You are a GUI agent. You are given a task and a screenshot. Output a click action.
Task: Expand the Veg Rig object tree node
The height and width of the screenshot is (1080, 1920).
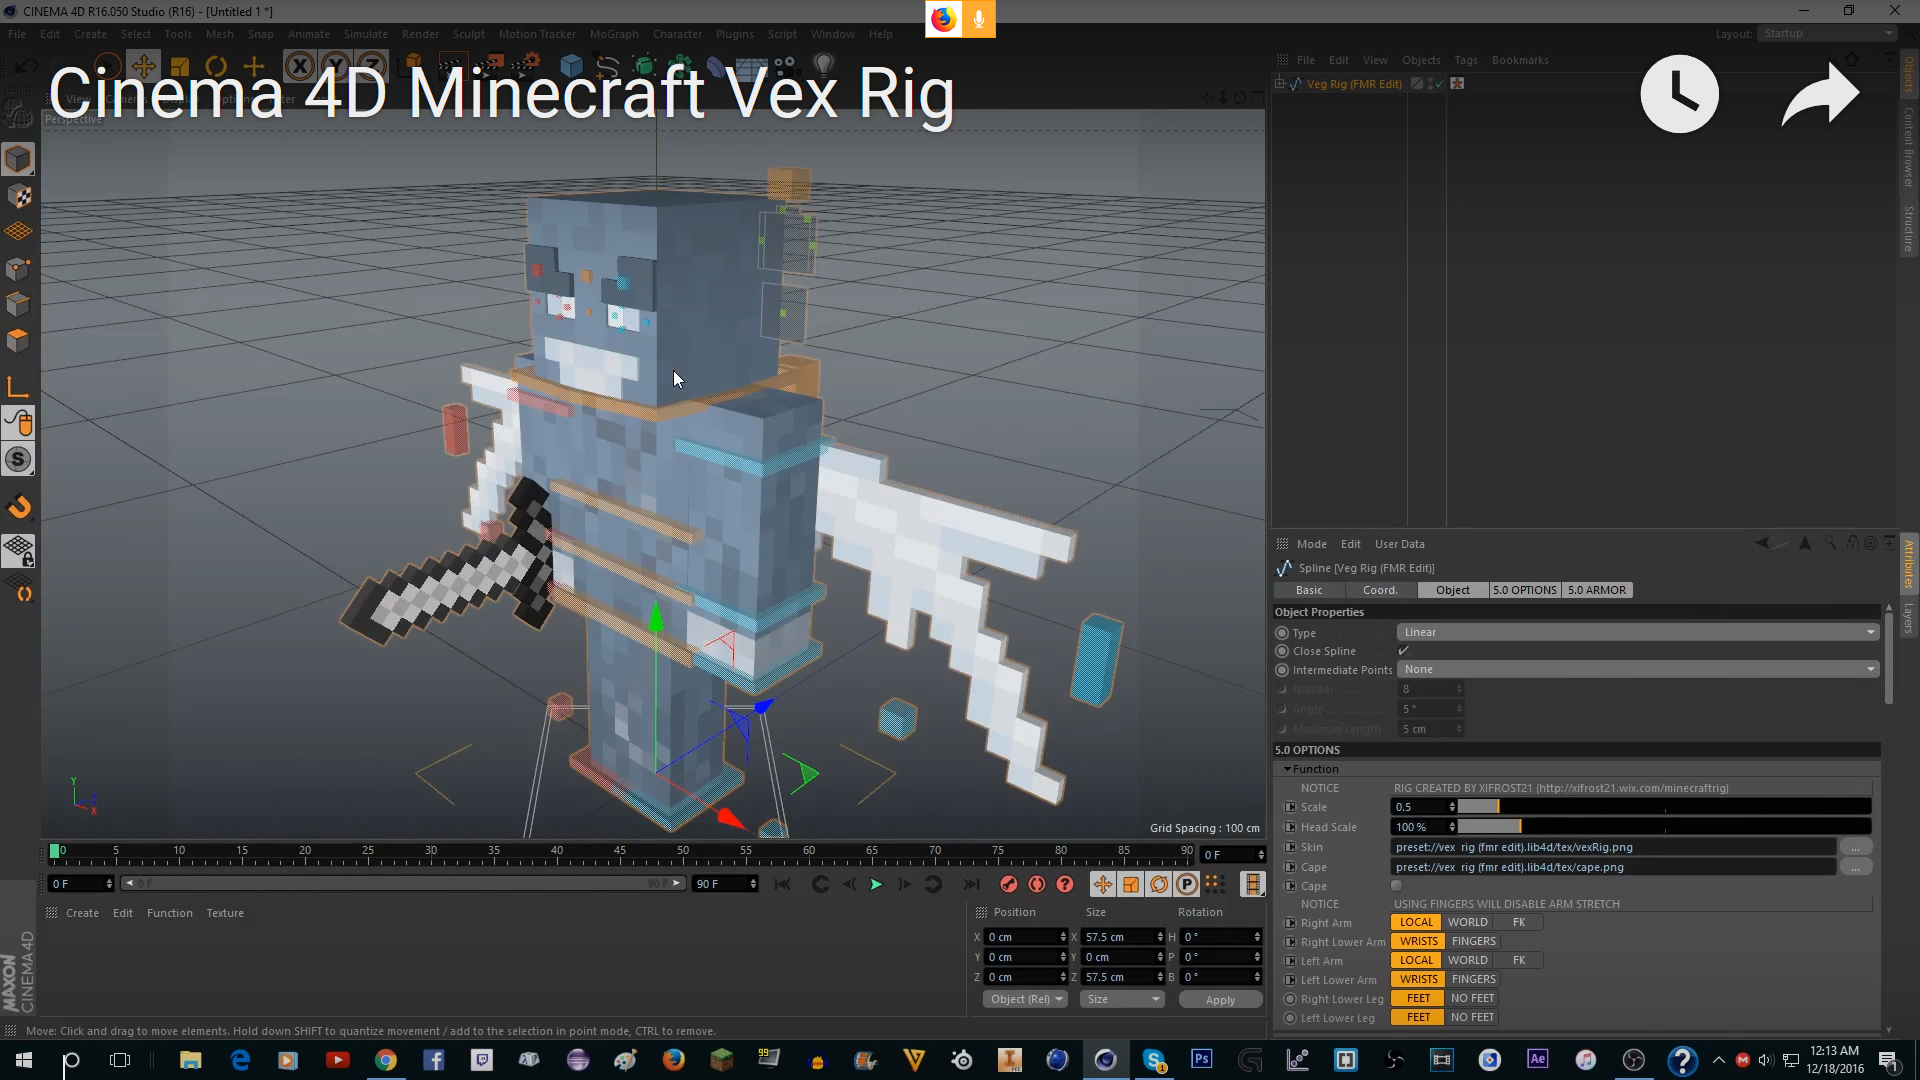coord(1280,84)
